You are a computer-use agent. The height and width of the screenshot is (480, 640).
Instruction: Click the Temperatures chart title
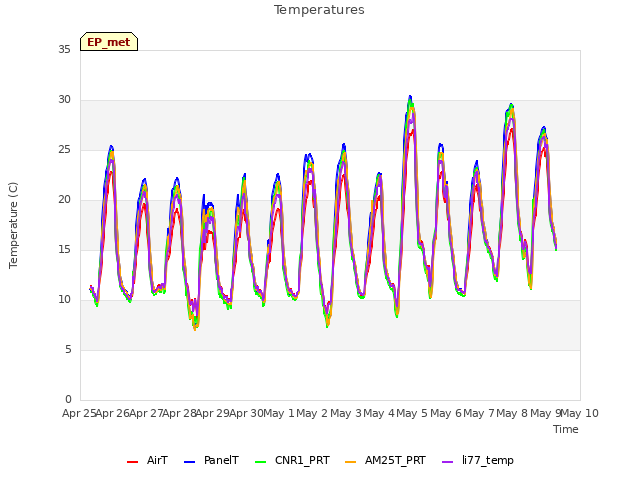[x=319, y=10]
